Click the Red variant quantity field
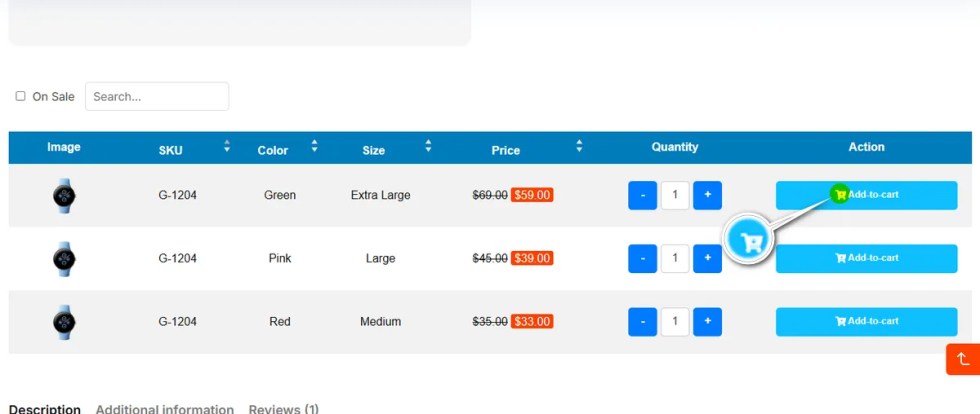 point(675,321)
